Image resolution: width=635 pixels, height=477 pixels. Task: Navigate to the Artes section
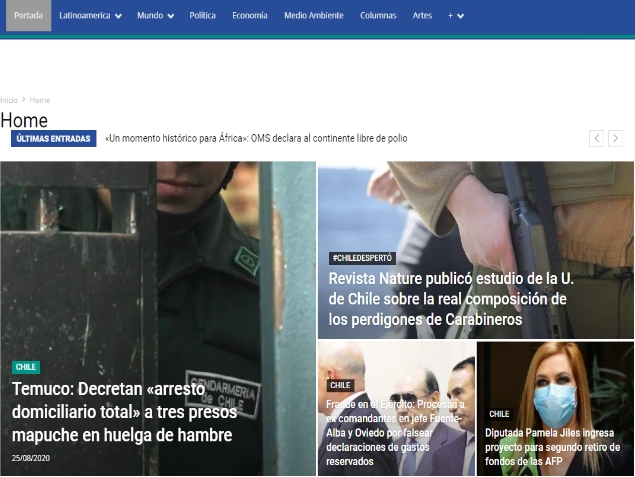click(x=422, y=16)
